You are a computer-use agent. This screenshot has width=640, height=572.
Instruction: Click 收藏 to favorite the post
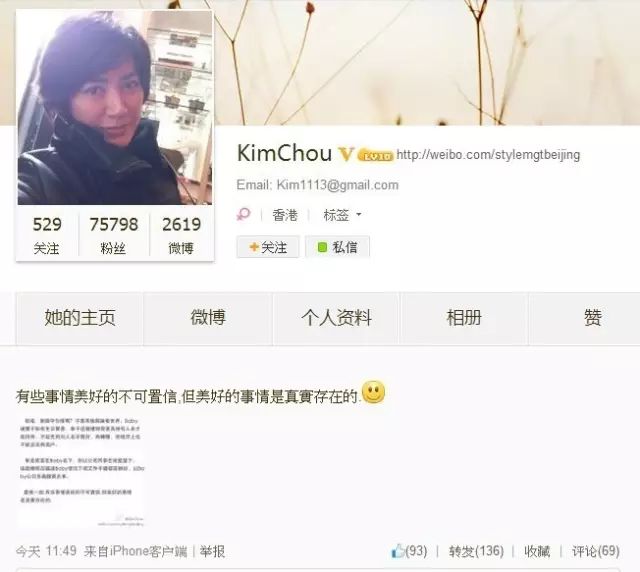click(x=537, y=551)
